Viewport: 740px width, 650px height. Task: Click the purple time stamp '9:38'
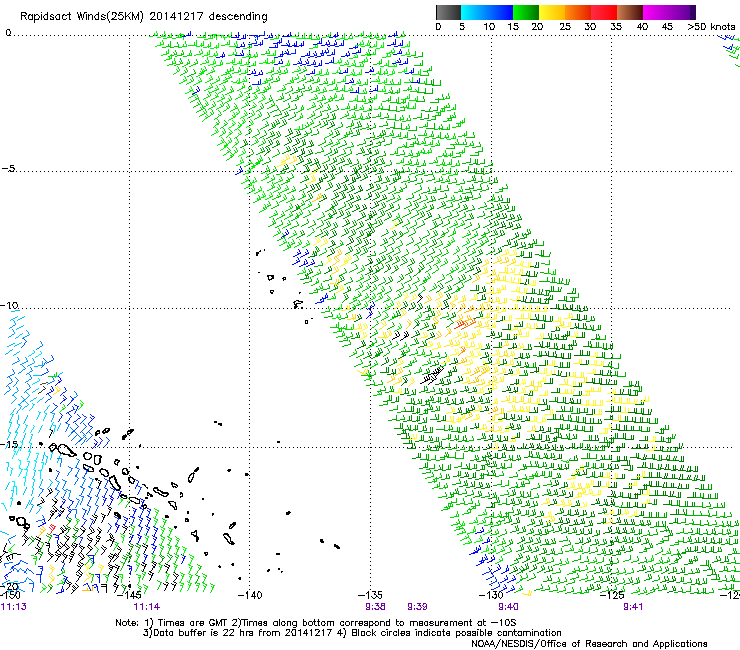[375, 607]
